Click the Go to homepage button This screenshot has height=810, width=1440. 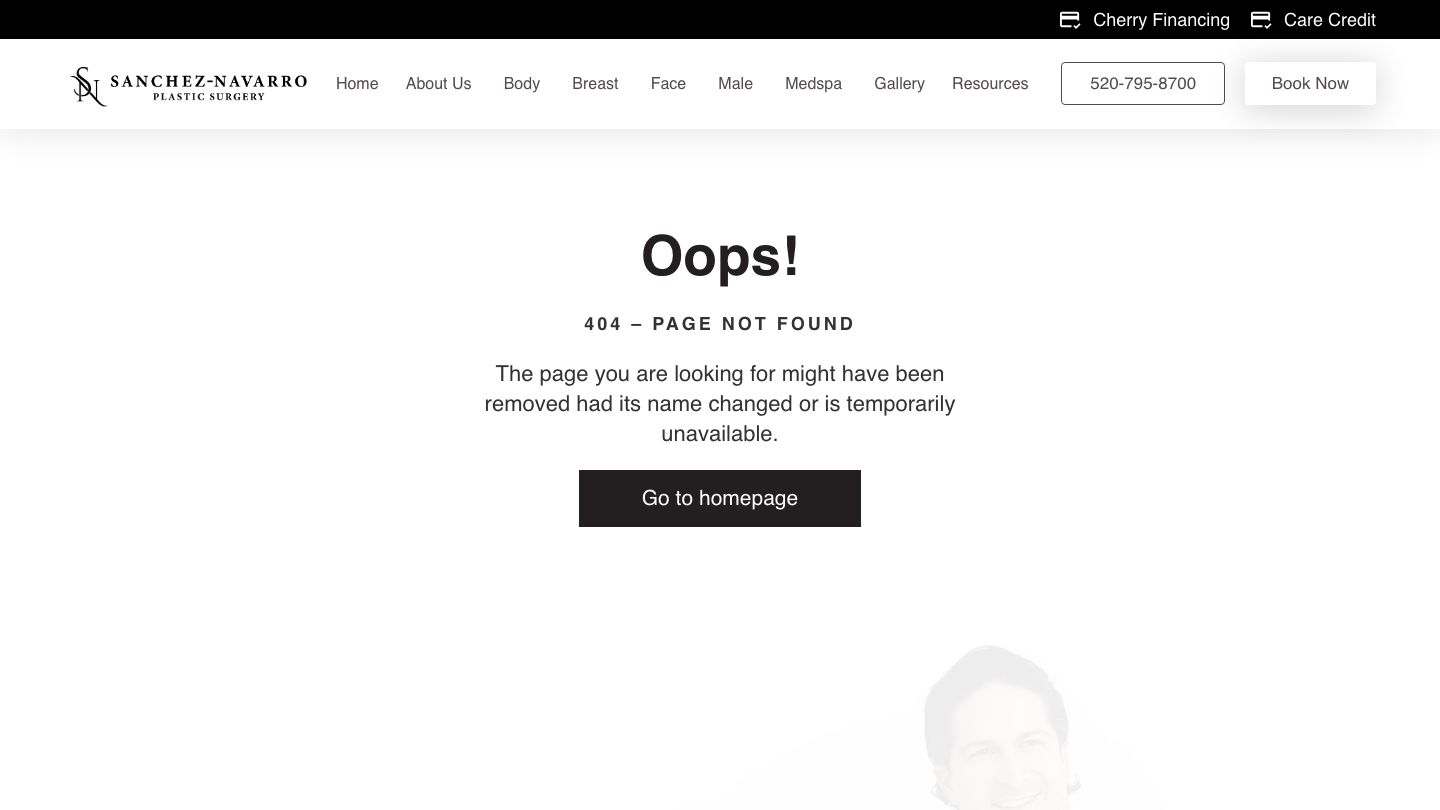pos(720,498)
